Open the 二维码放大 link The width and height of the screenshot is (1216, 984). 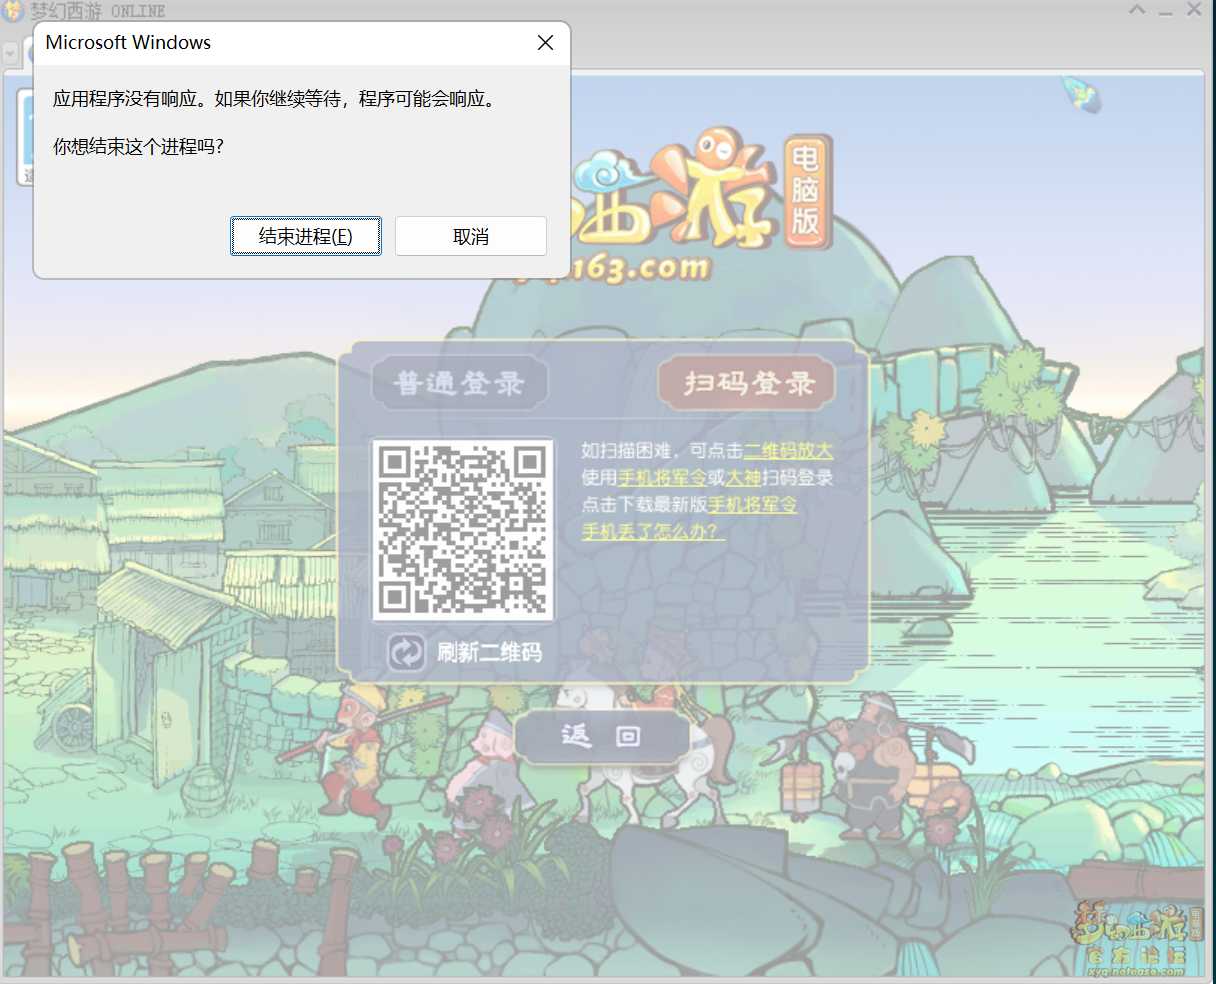pyautogui.click(x=788, y=451)
